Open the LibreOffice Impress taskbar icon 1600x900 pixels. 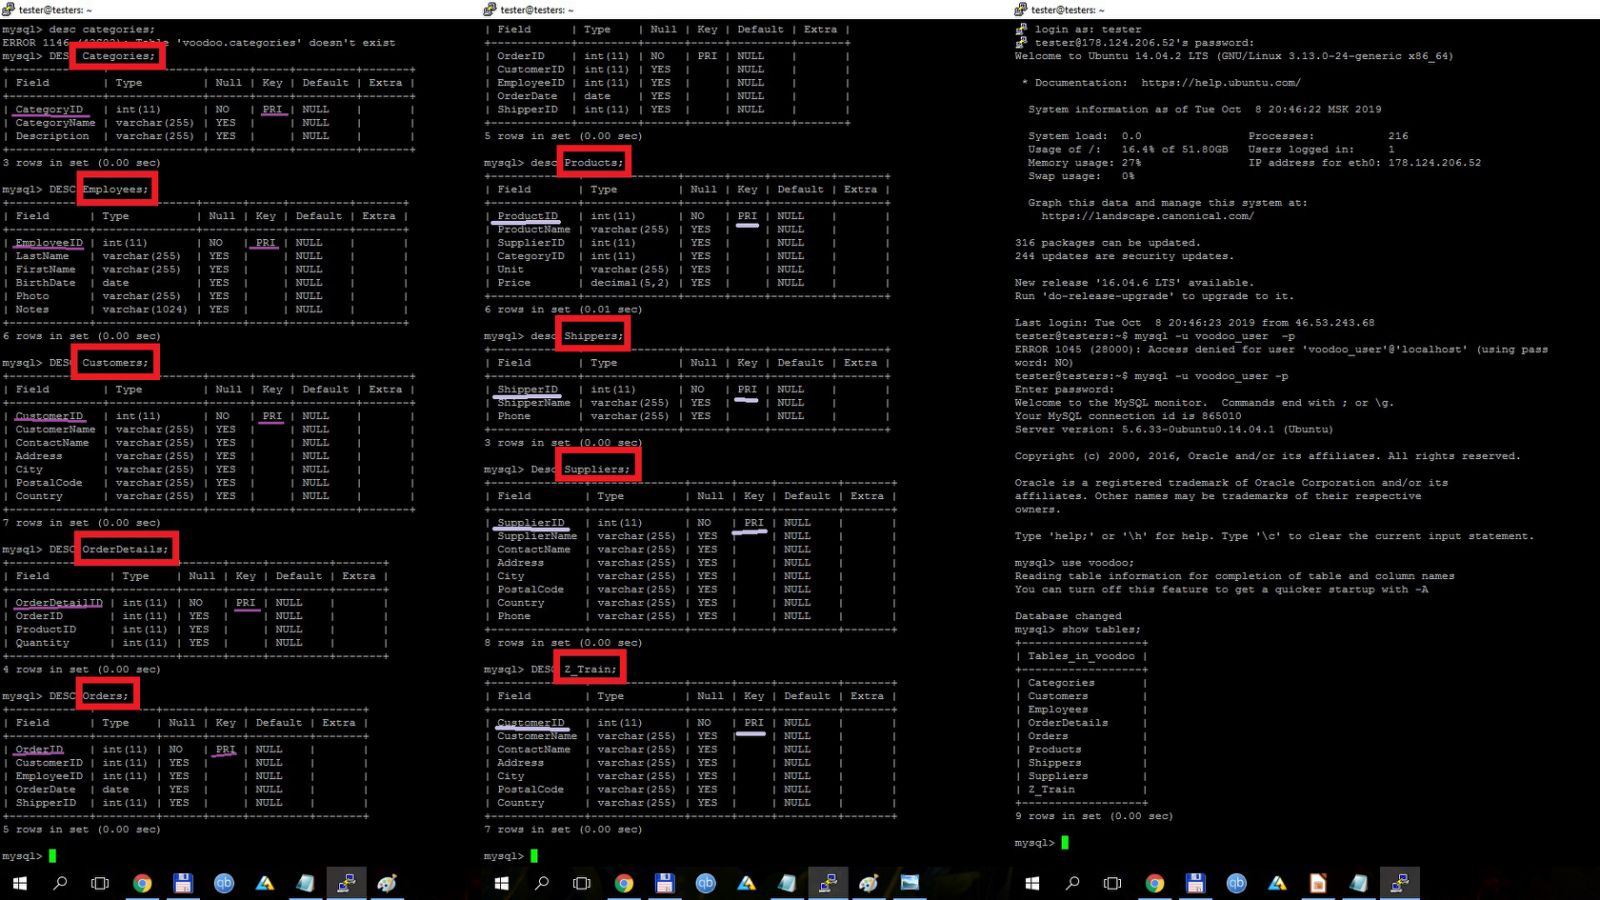pyautogui.click(x=1317, y=883)
